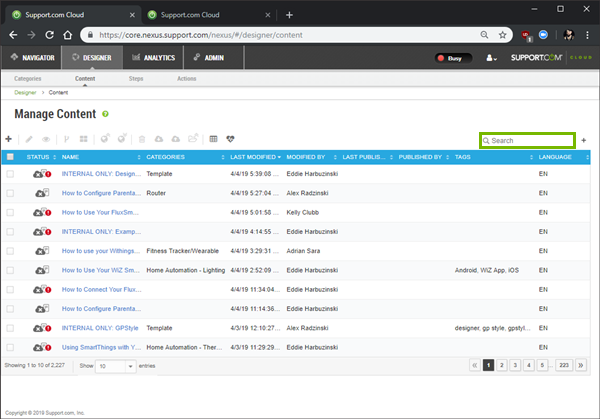600x419 pixels.
Task: Click the trash delete icon in toolbar
Action: [142, 139]
